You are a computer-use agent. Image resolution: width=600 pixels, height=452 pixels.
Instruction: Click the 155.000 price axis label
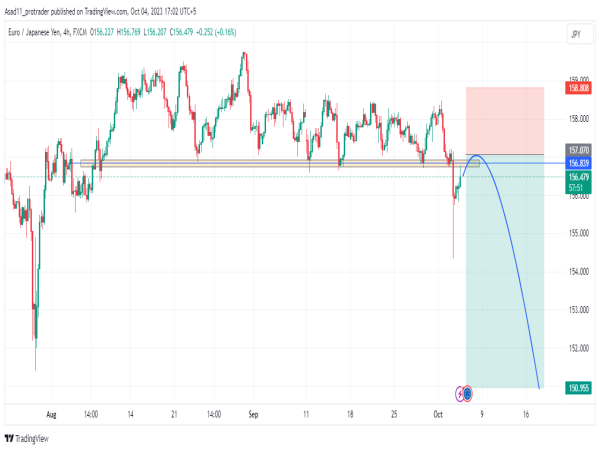pyautogui.click(x=579, y=233)
